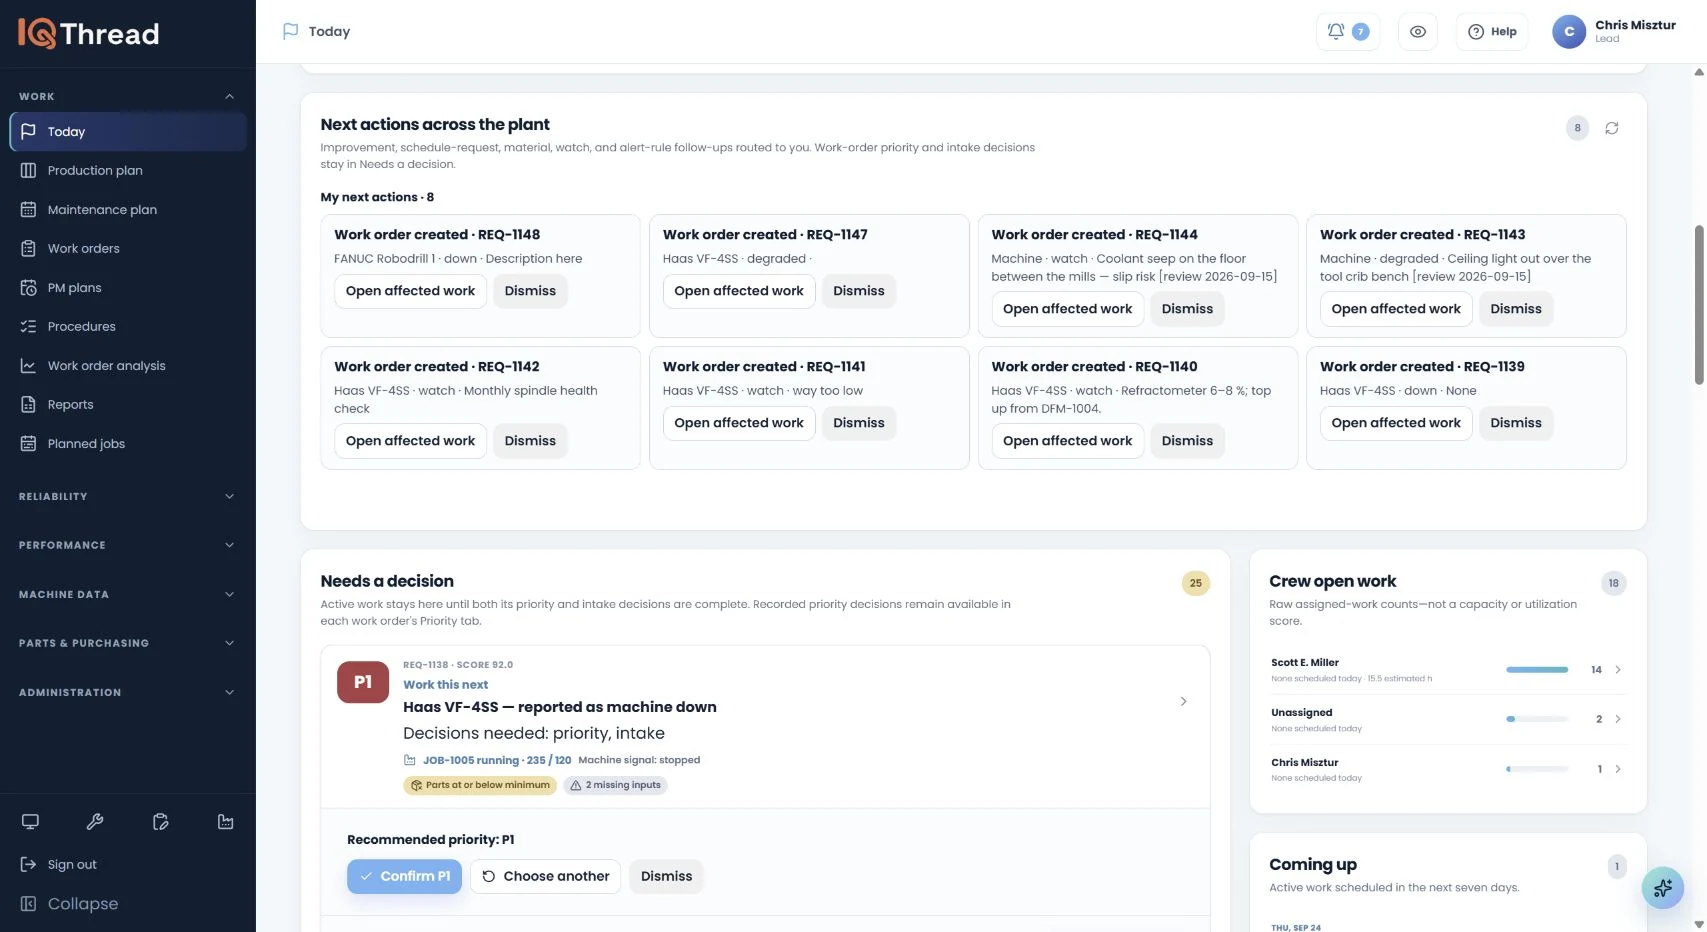Click the JOB-1005 running link

point(497,761)
